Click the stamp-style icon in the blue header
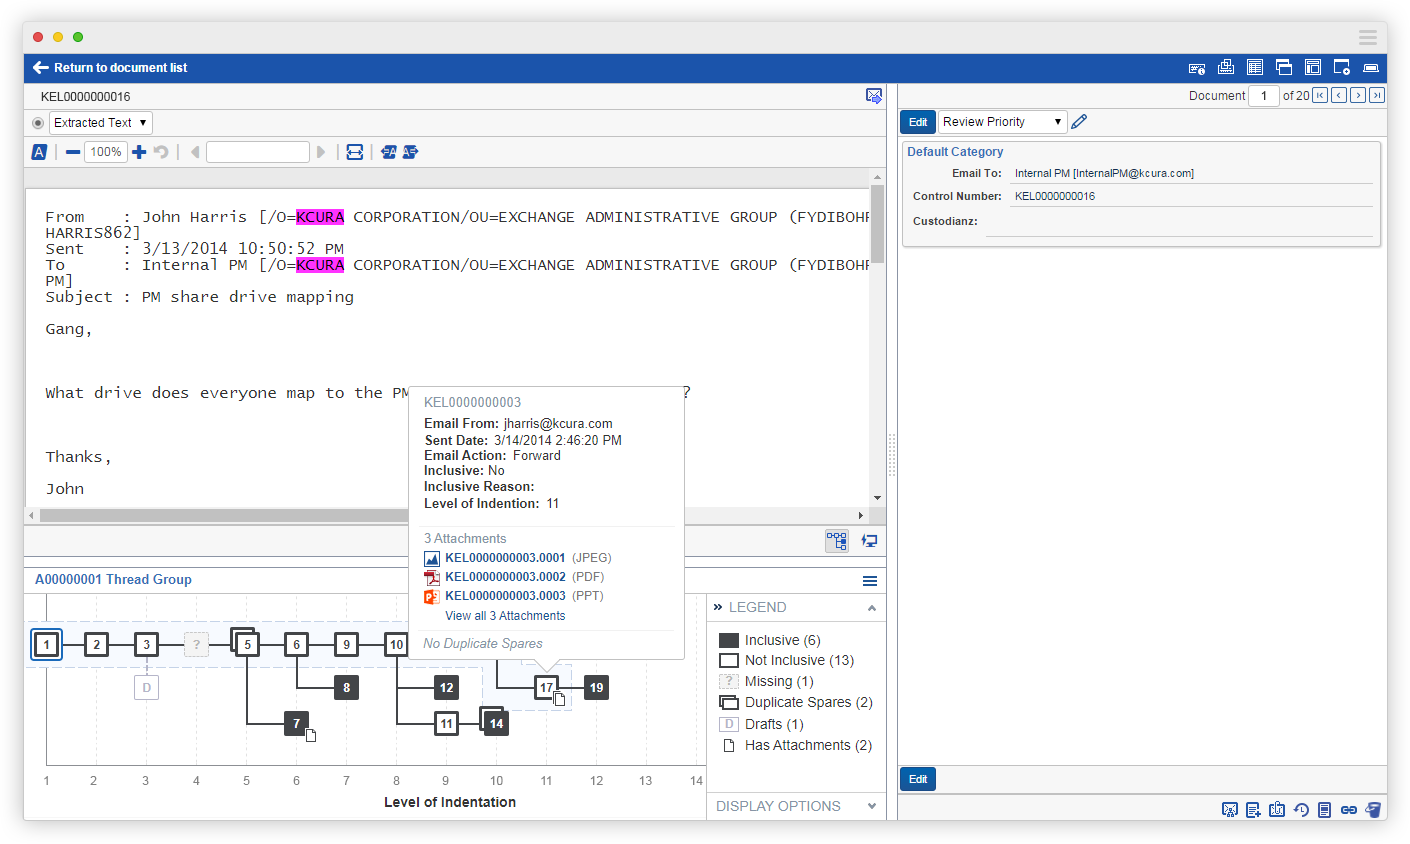Screen dimensions: 1410x844 coord(1226,67)
